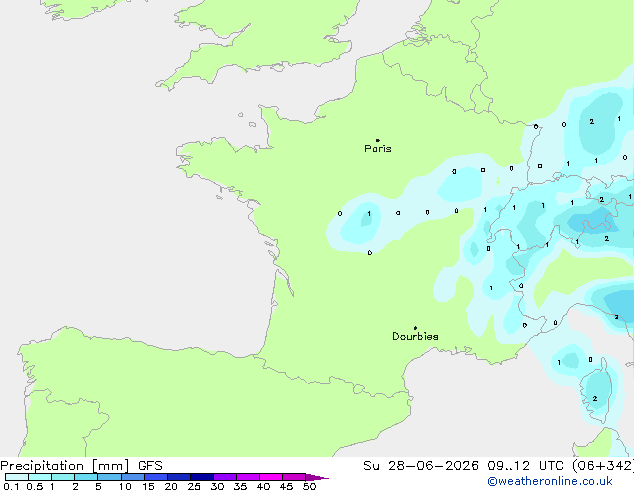
Task: Click the purple arrow tip of the legend
Action: [317, 477]
